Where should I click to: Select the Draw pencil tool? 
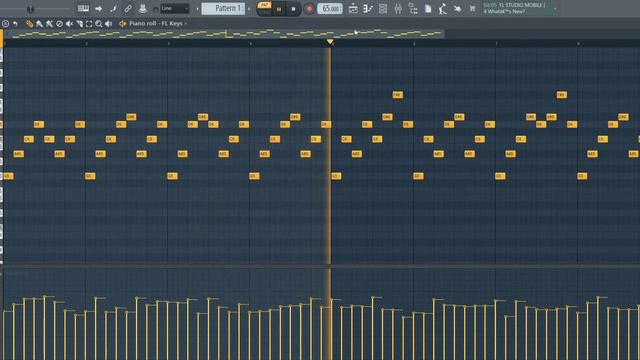pyautogui.click(x=29, y=24)
